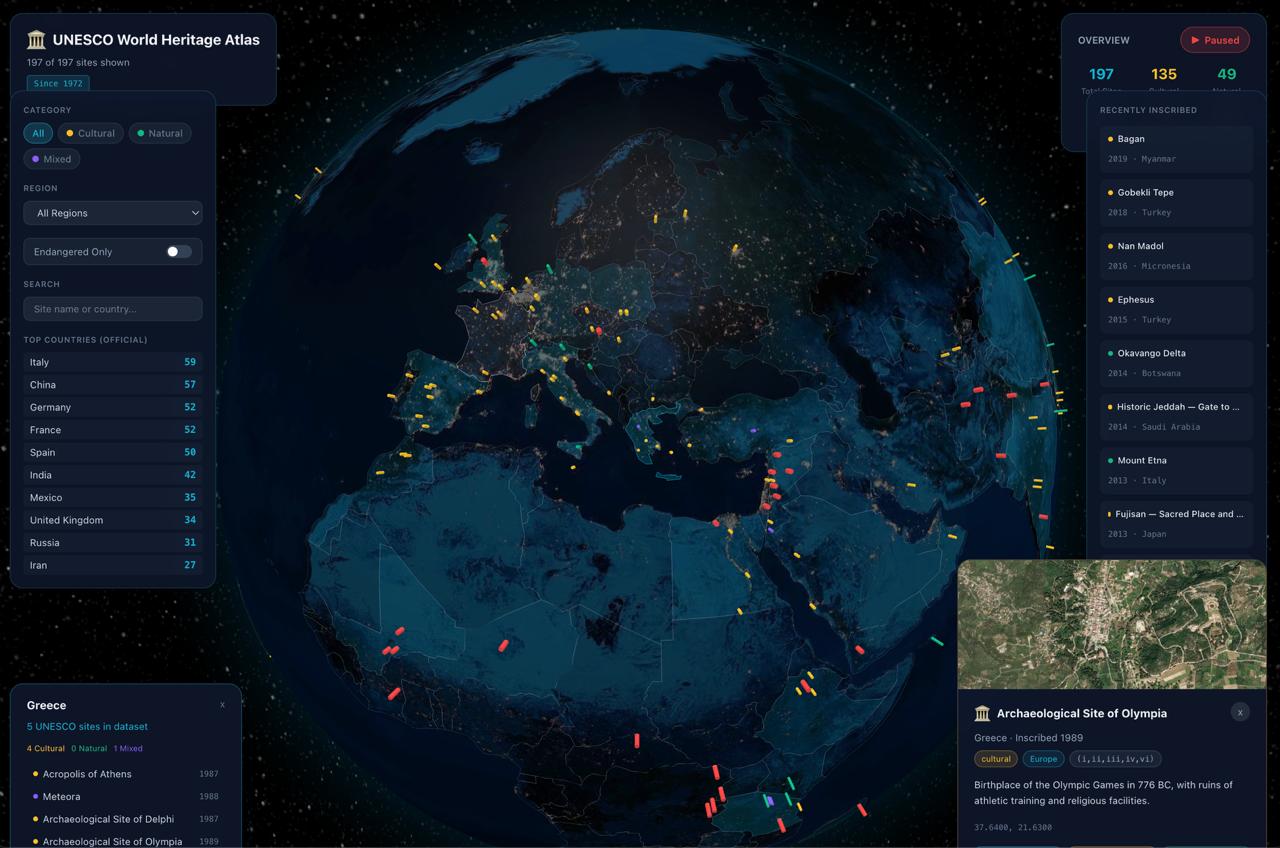The width and height of the screenshot is (1280, 848).
Task: Select the Europe tag on the Olympia card
Action: pos(1043,759)
